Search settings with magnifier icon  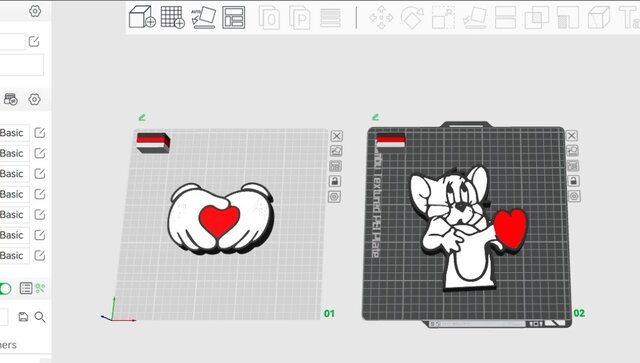click(40, 317)
